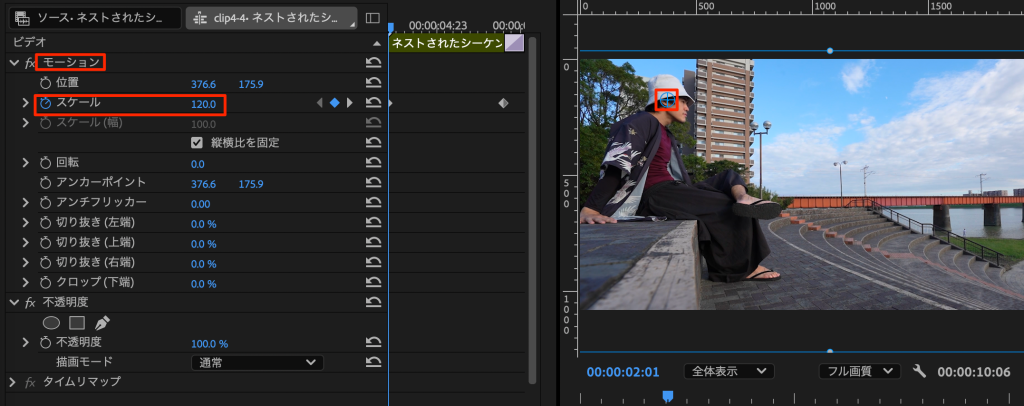Open the 全体表示 zoom level dropdown
The image size is (1024, 406).
[x=729, y=371]
